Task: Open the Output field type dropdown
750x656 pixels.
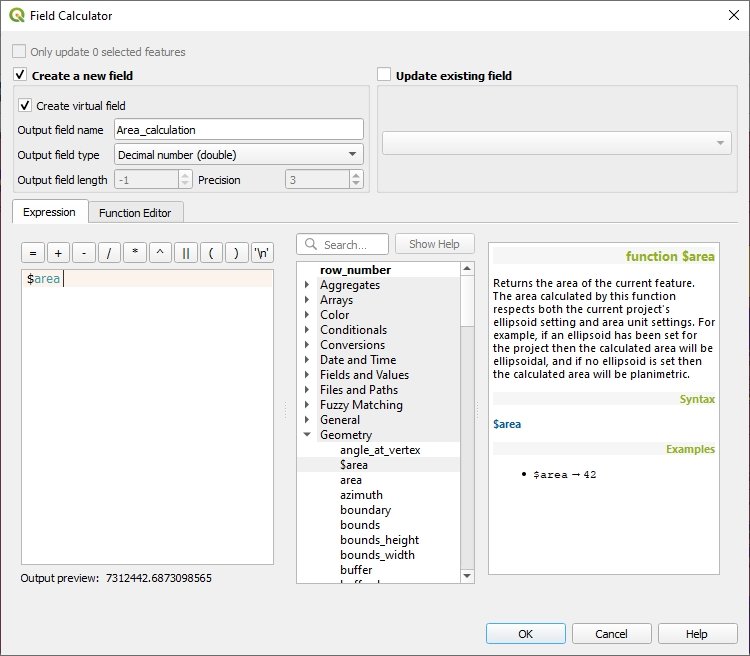Action: tap(238, 155)
